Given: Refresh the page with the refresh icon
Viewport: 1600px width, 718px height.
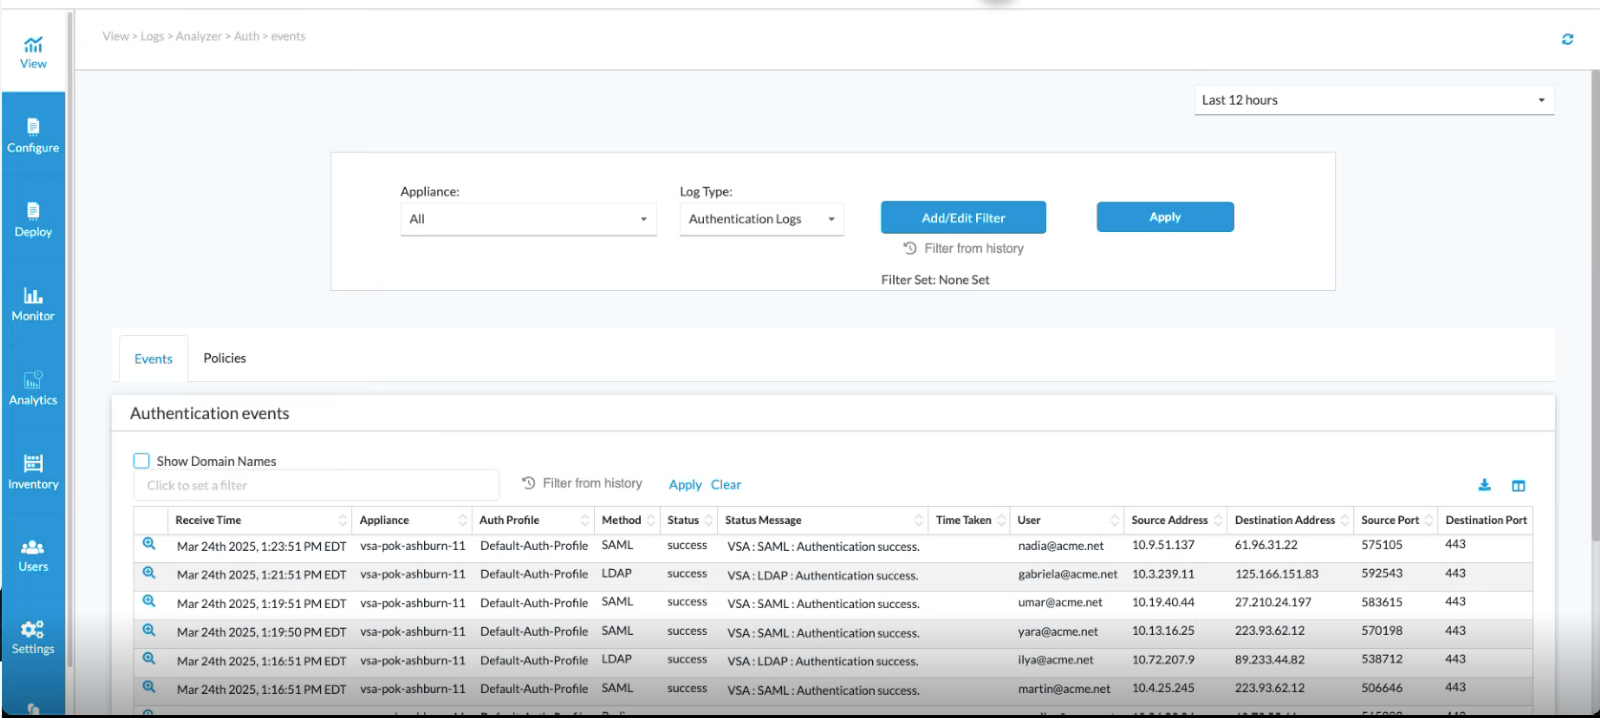Looking at the screenshot, I should click(x=1567, y=39).
